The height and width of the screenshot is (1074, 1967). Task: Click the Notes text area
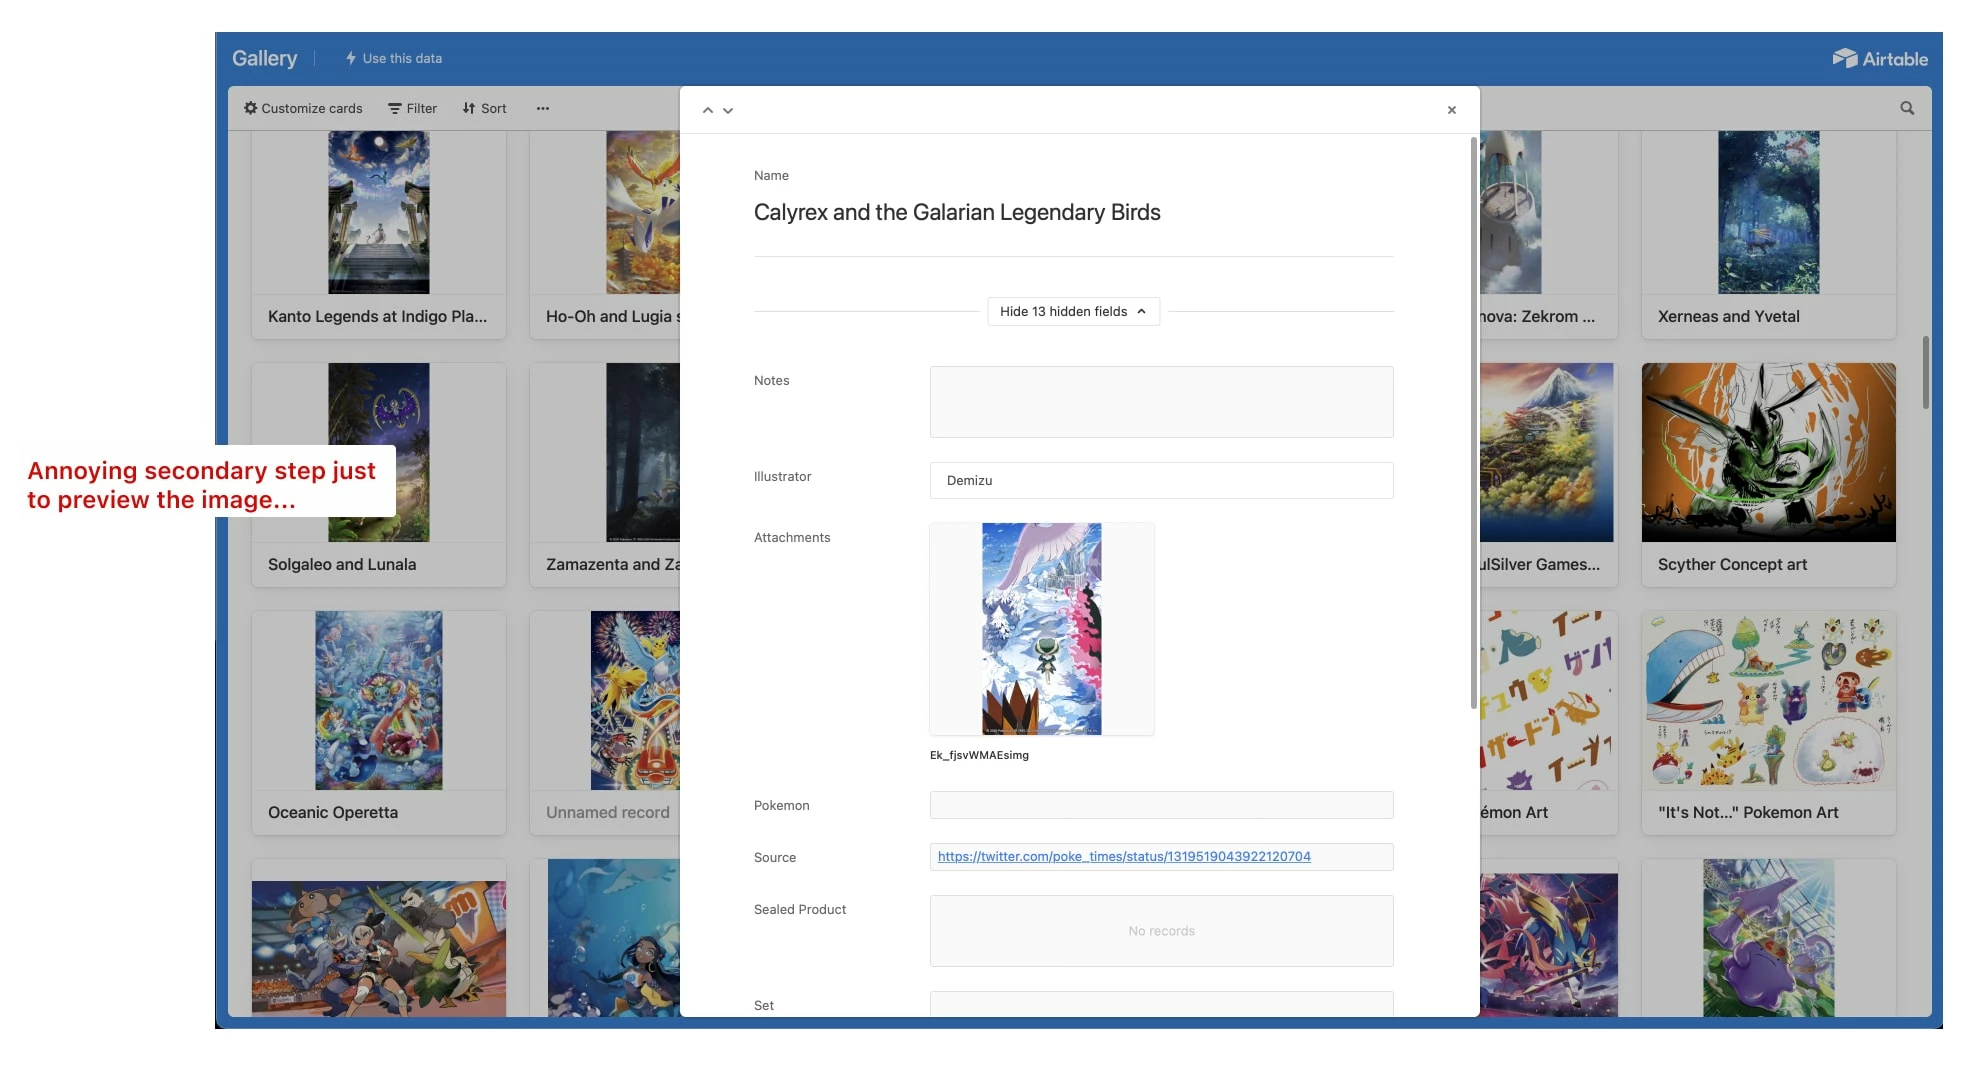point(1161,401)
